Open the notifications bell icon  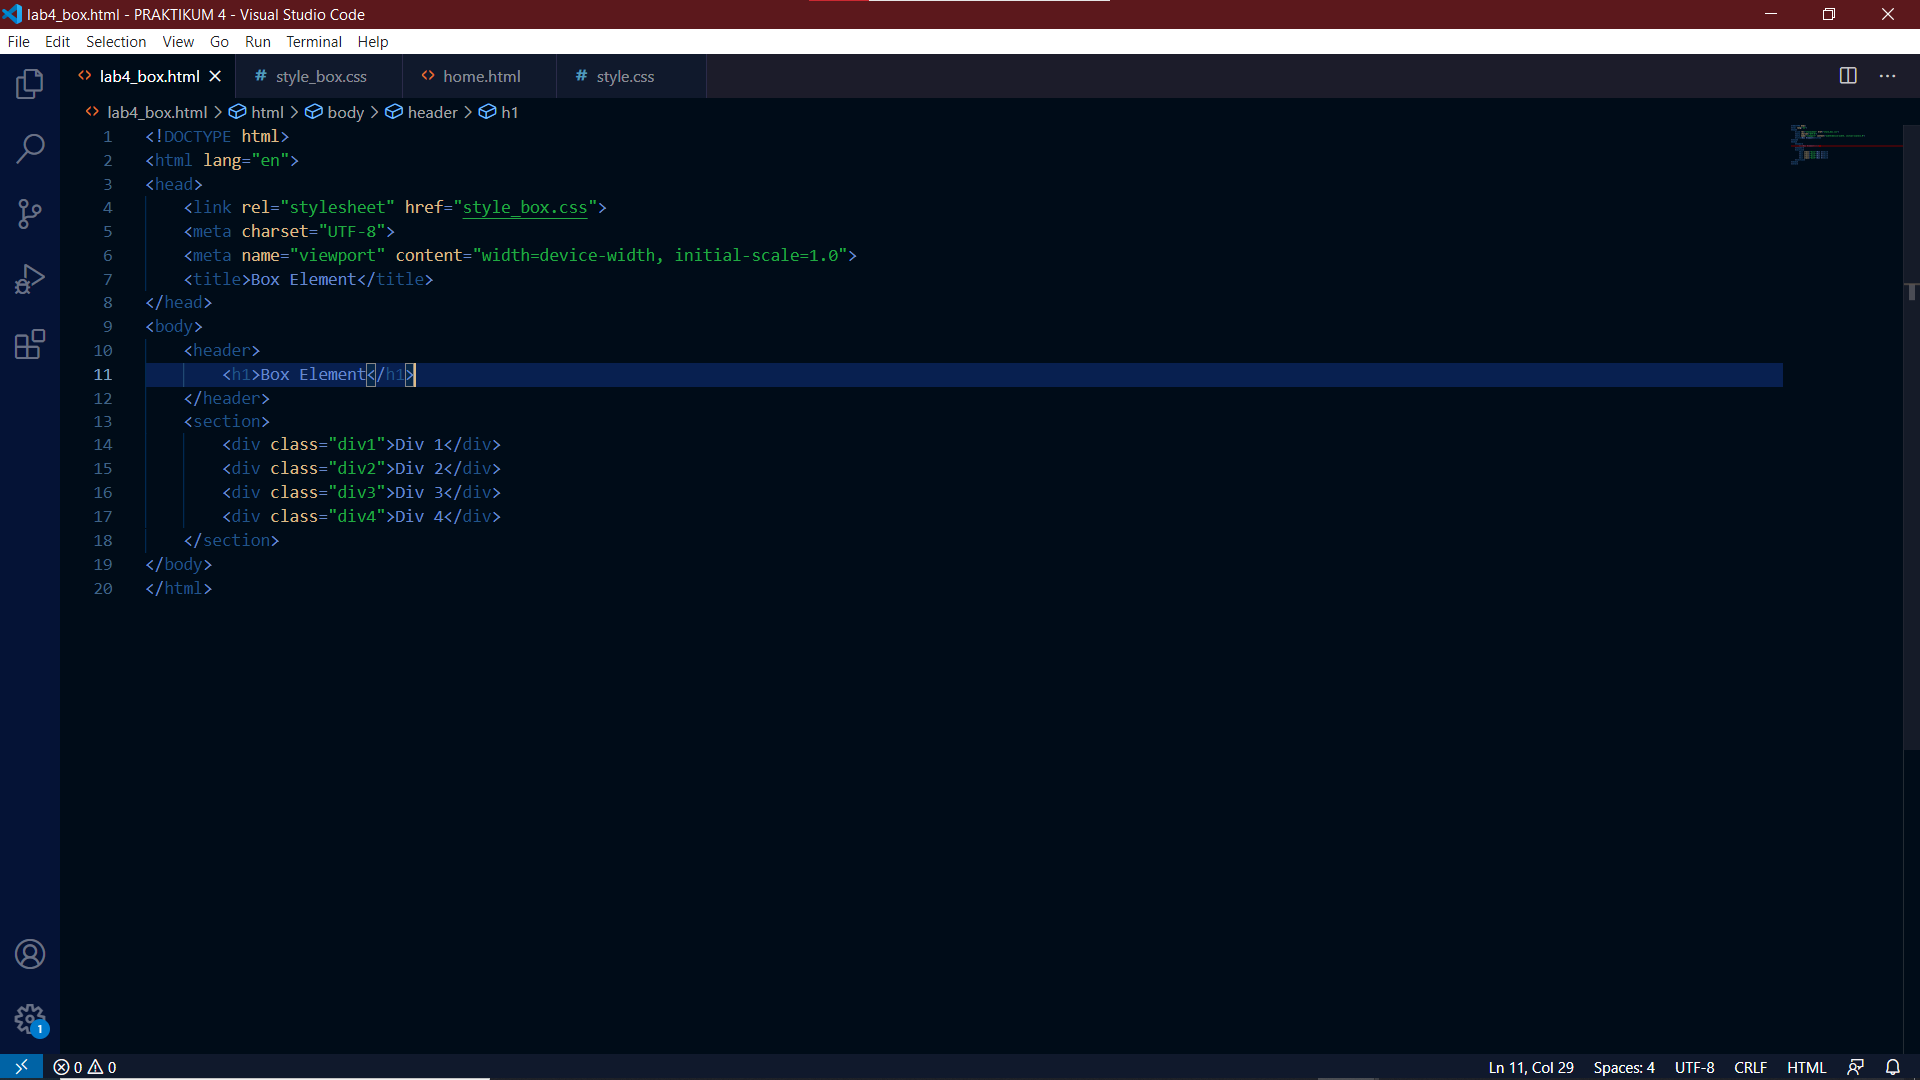tap(1893, 1067)
